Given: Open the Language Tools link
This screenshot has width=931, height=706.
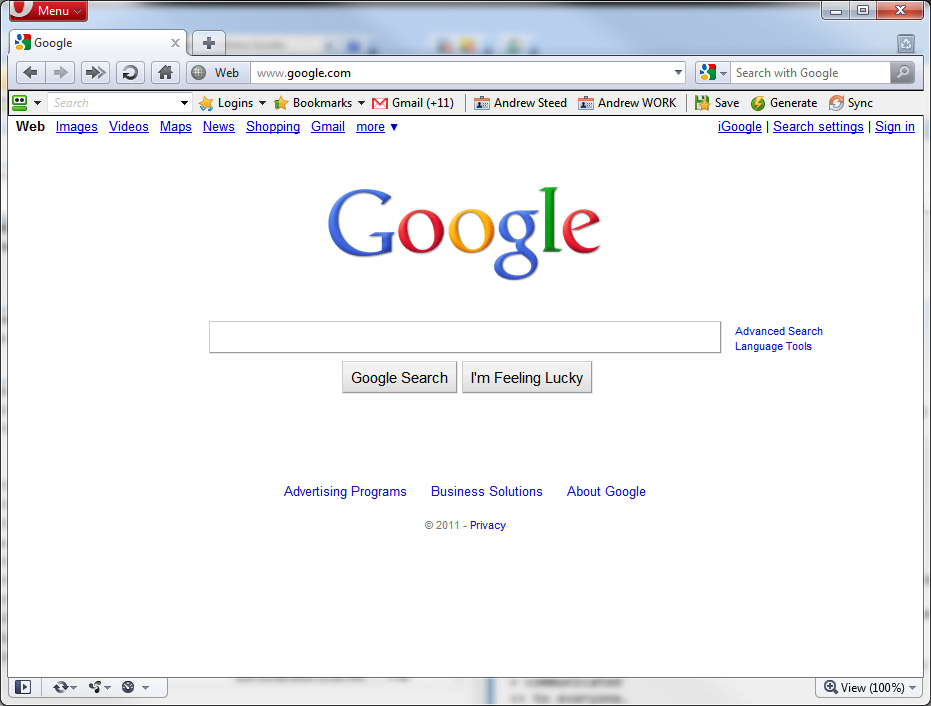Looking at the screenshot, I should 773,346.
